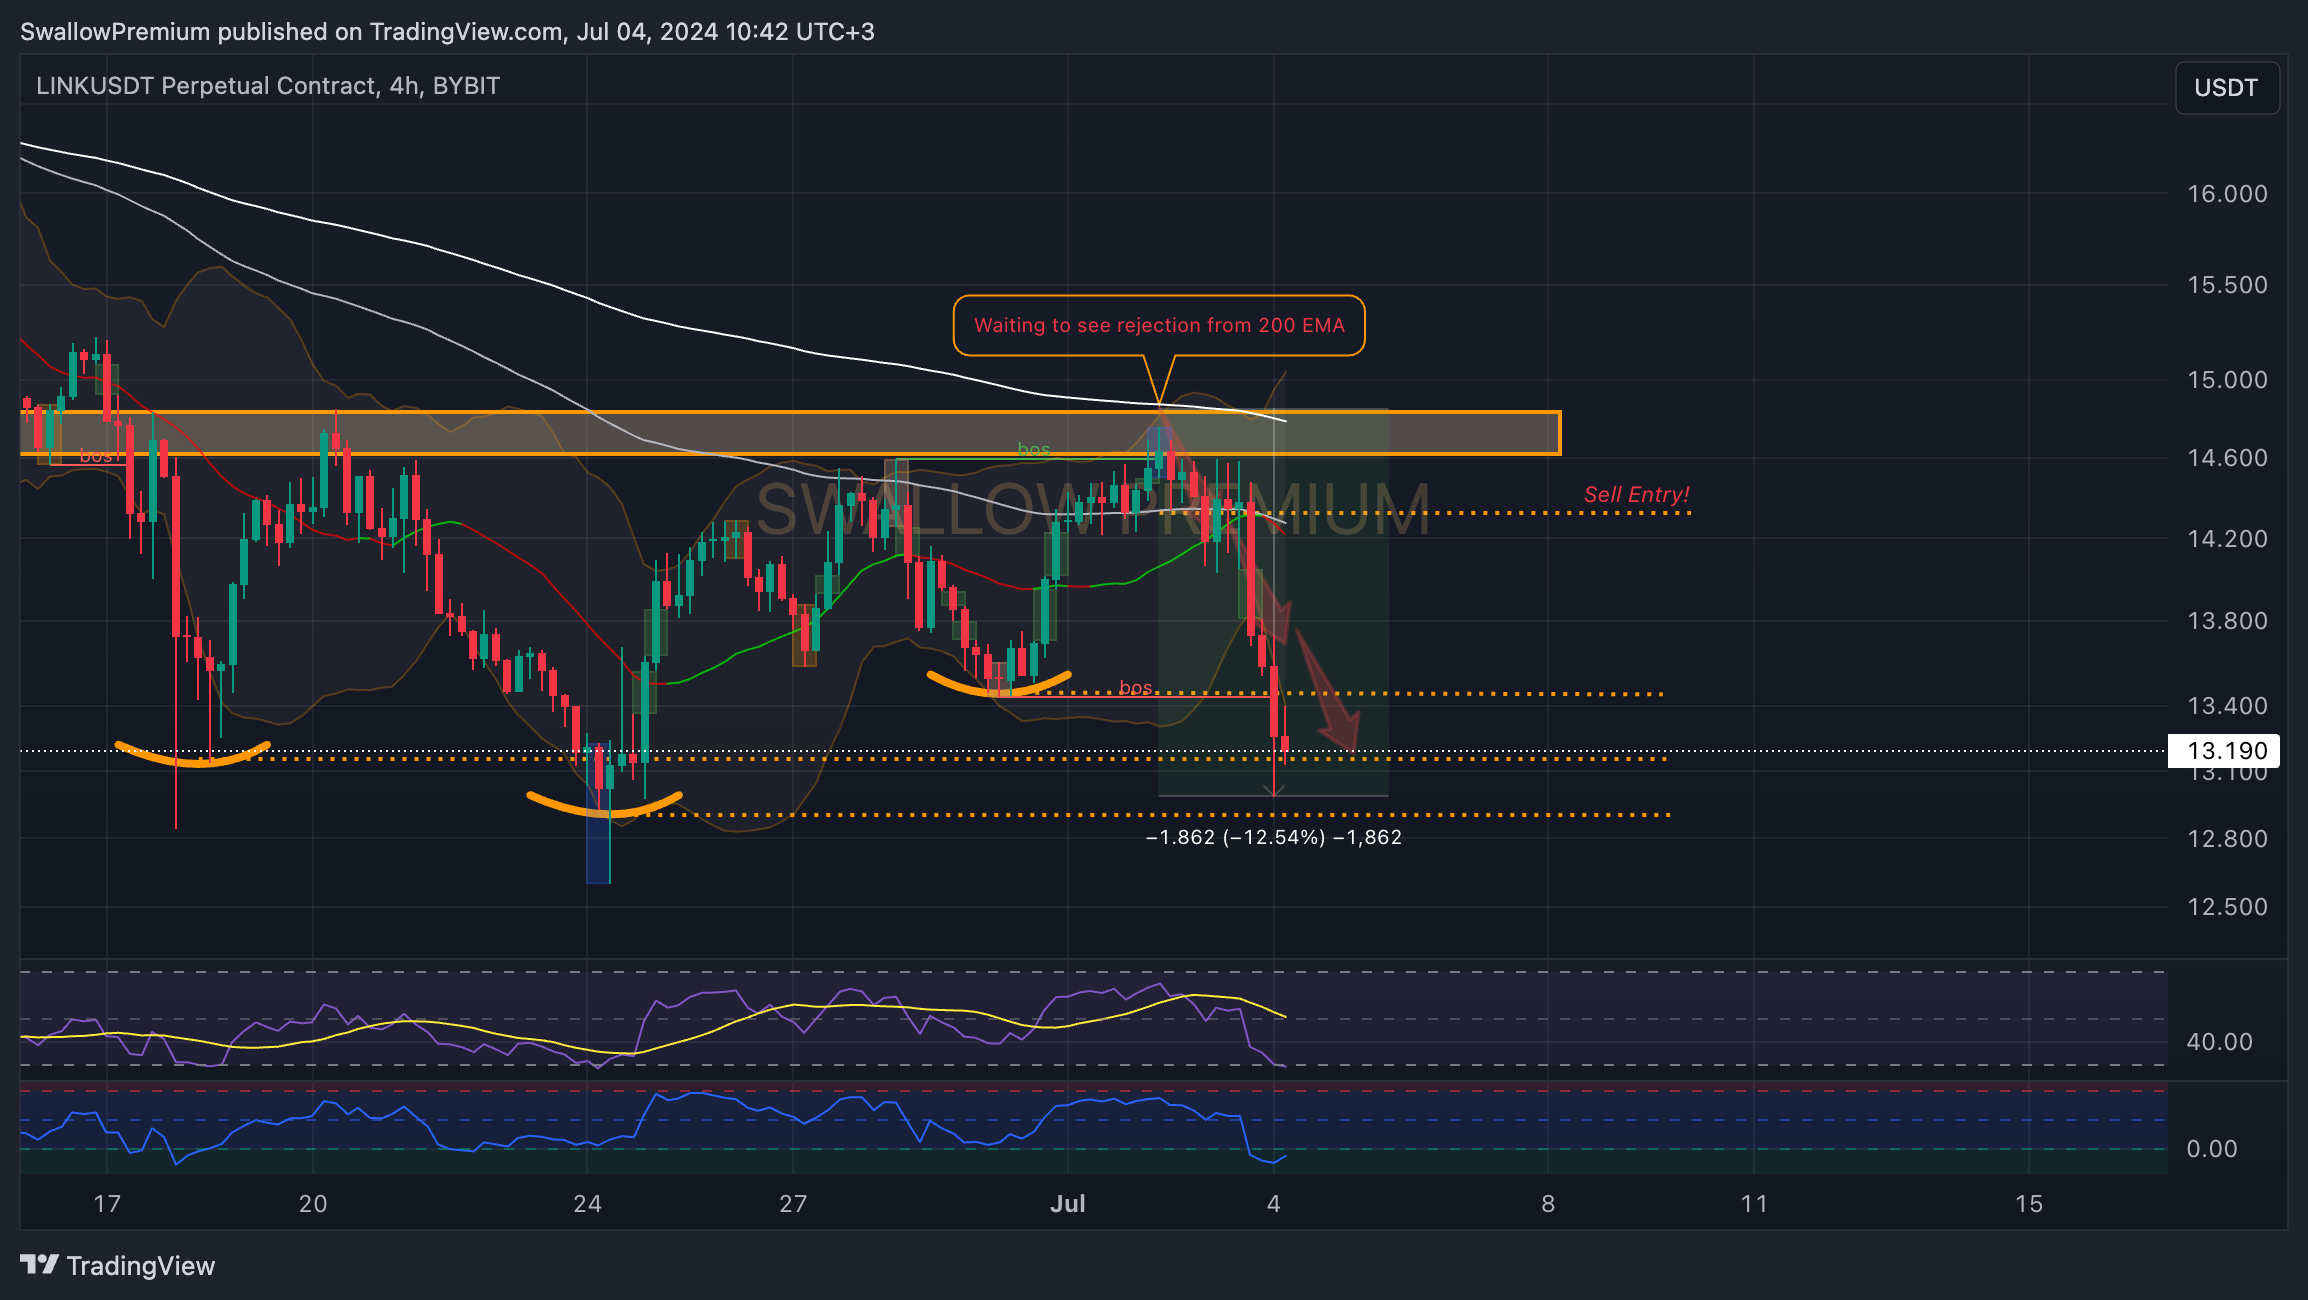Click the '-1.862 (-12.54%)' measurement label
The height and width of the screenshot is (1300, 2308).
pyautogui.click(x=1273, y=837)
